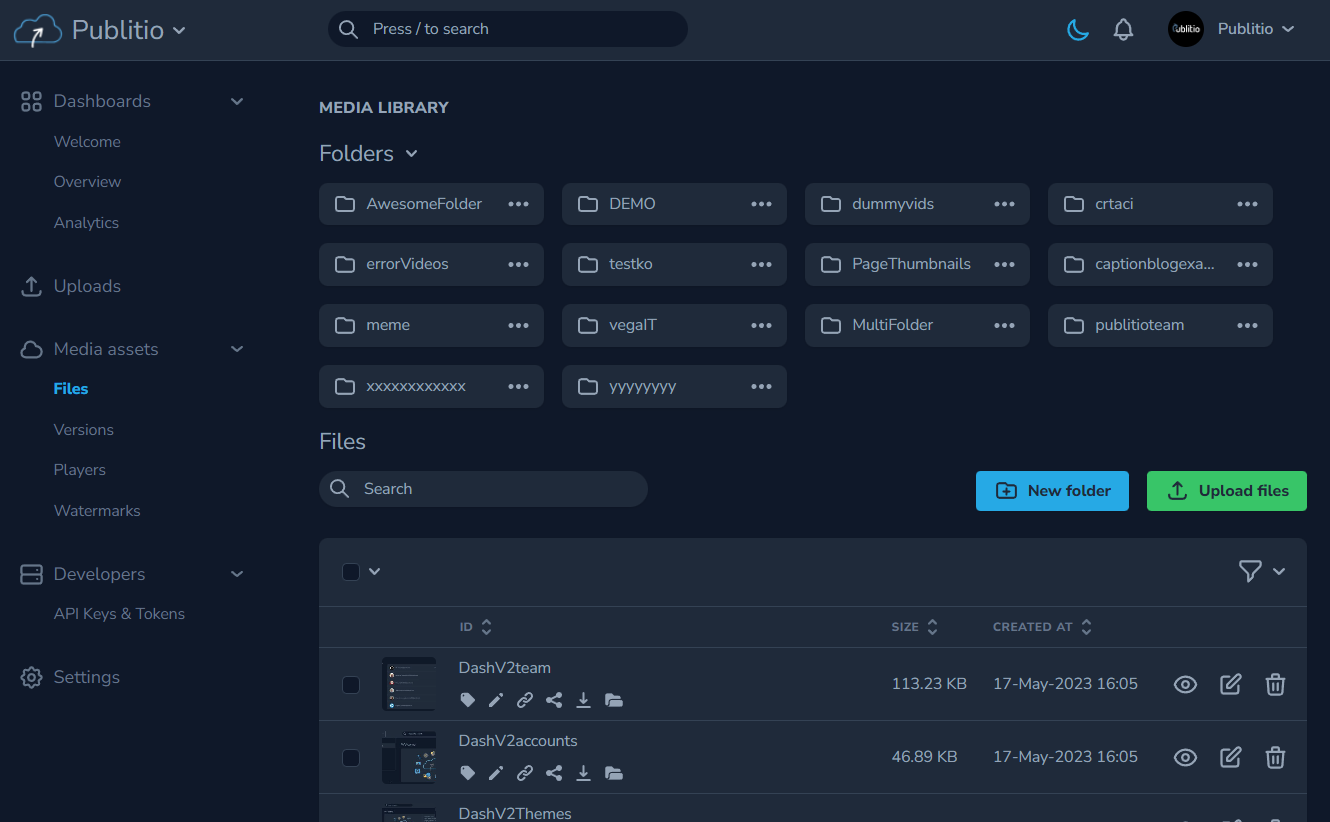Go to Welcome dashboard
The width and height of the screenshot is (1330, 822).
[x=87, y=142]
